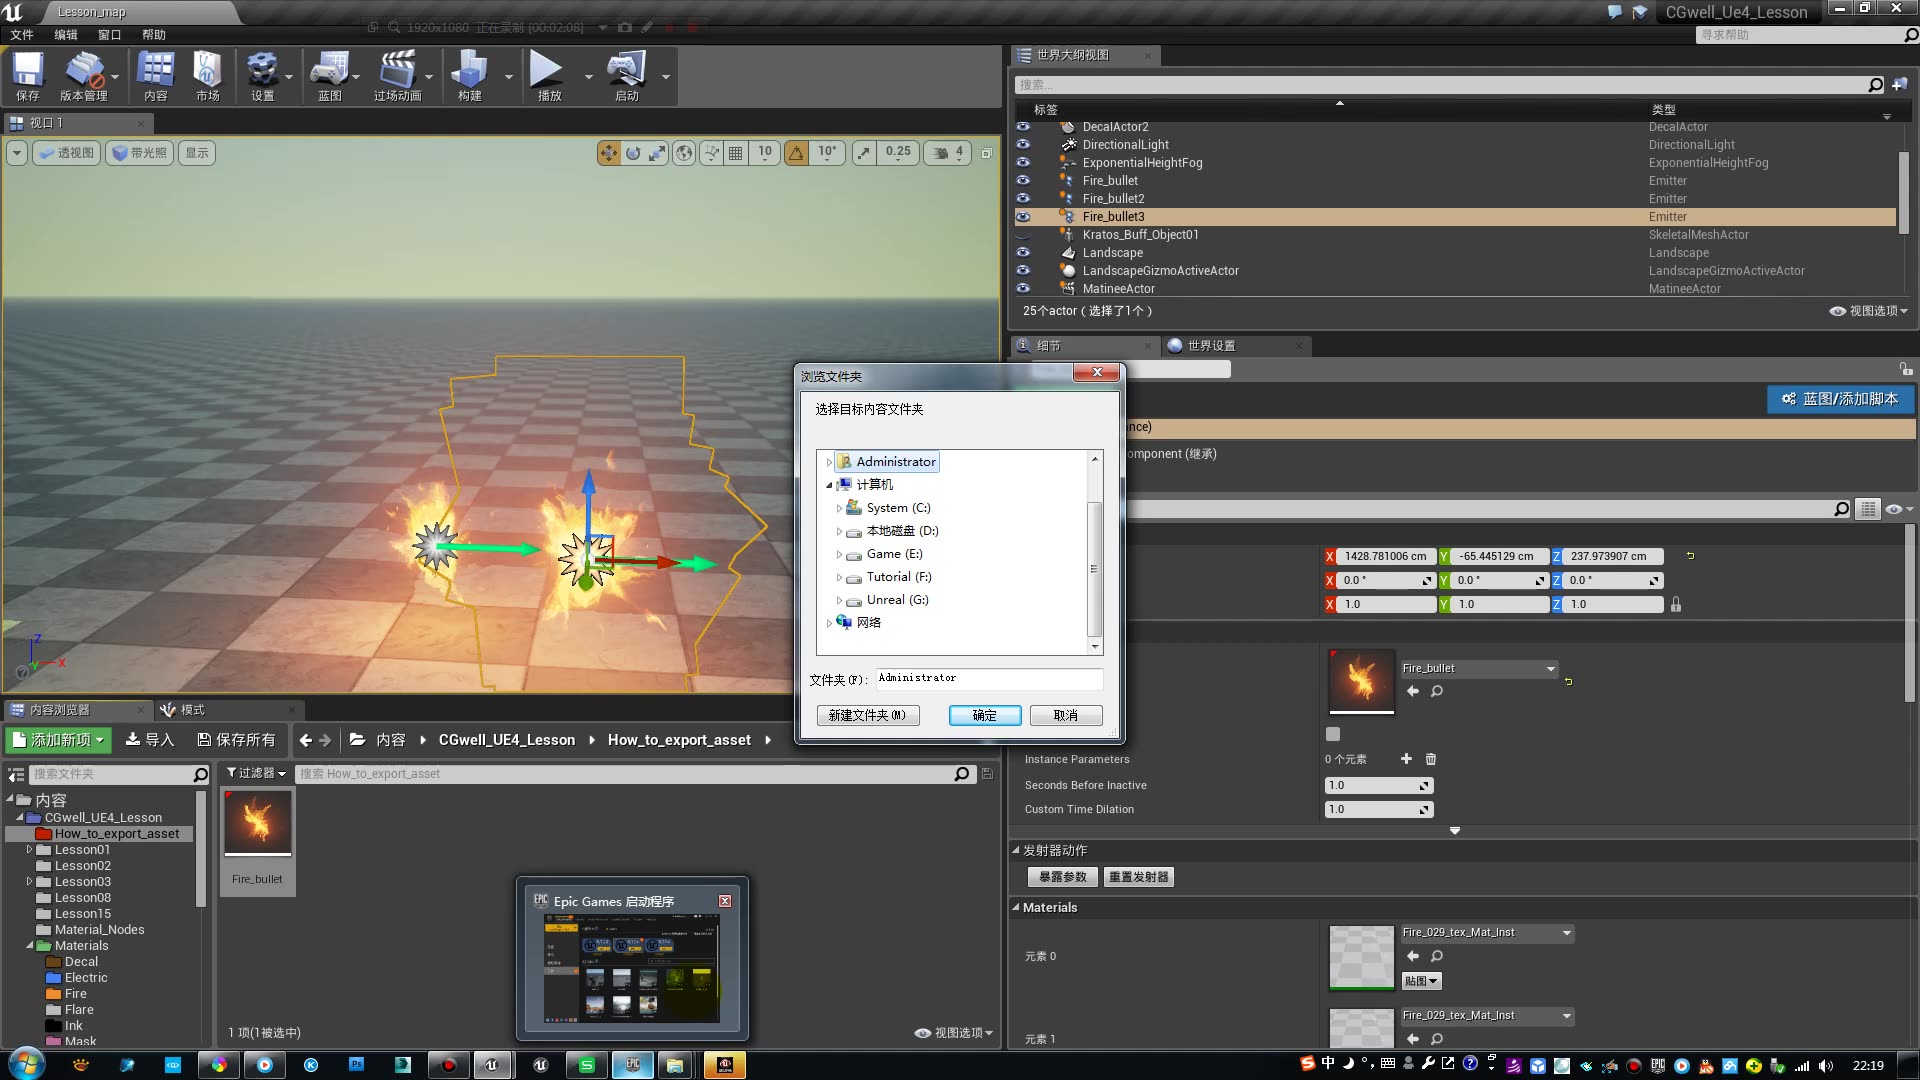
Task: Switch to the 世界设置 tab
Action: pos(1210,346)
